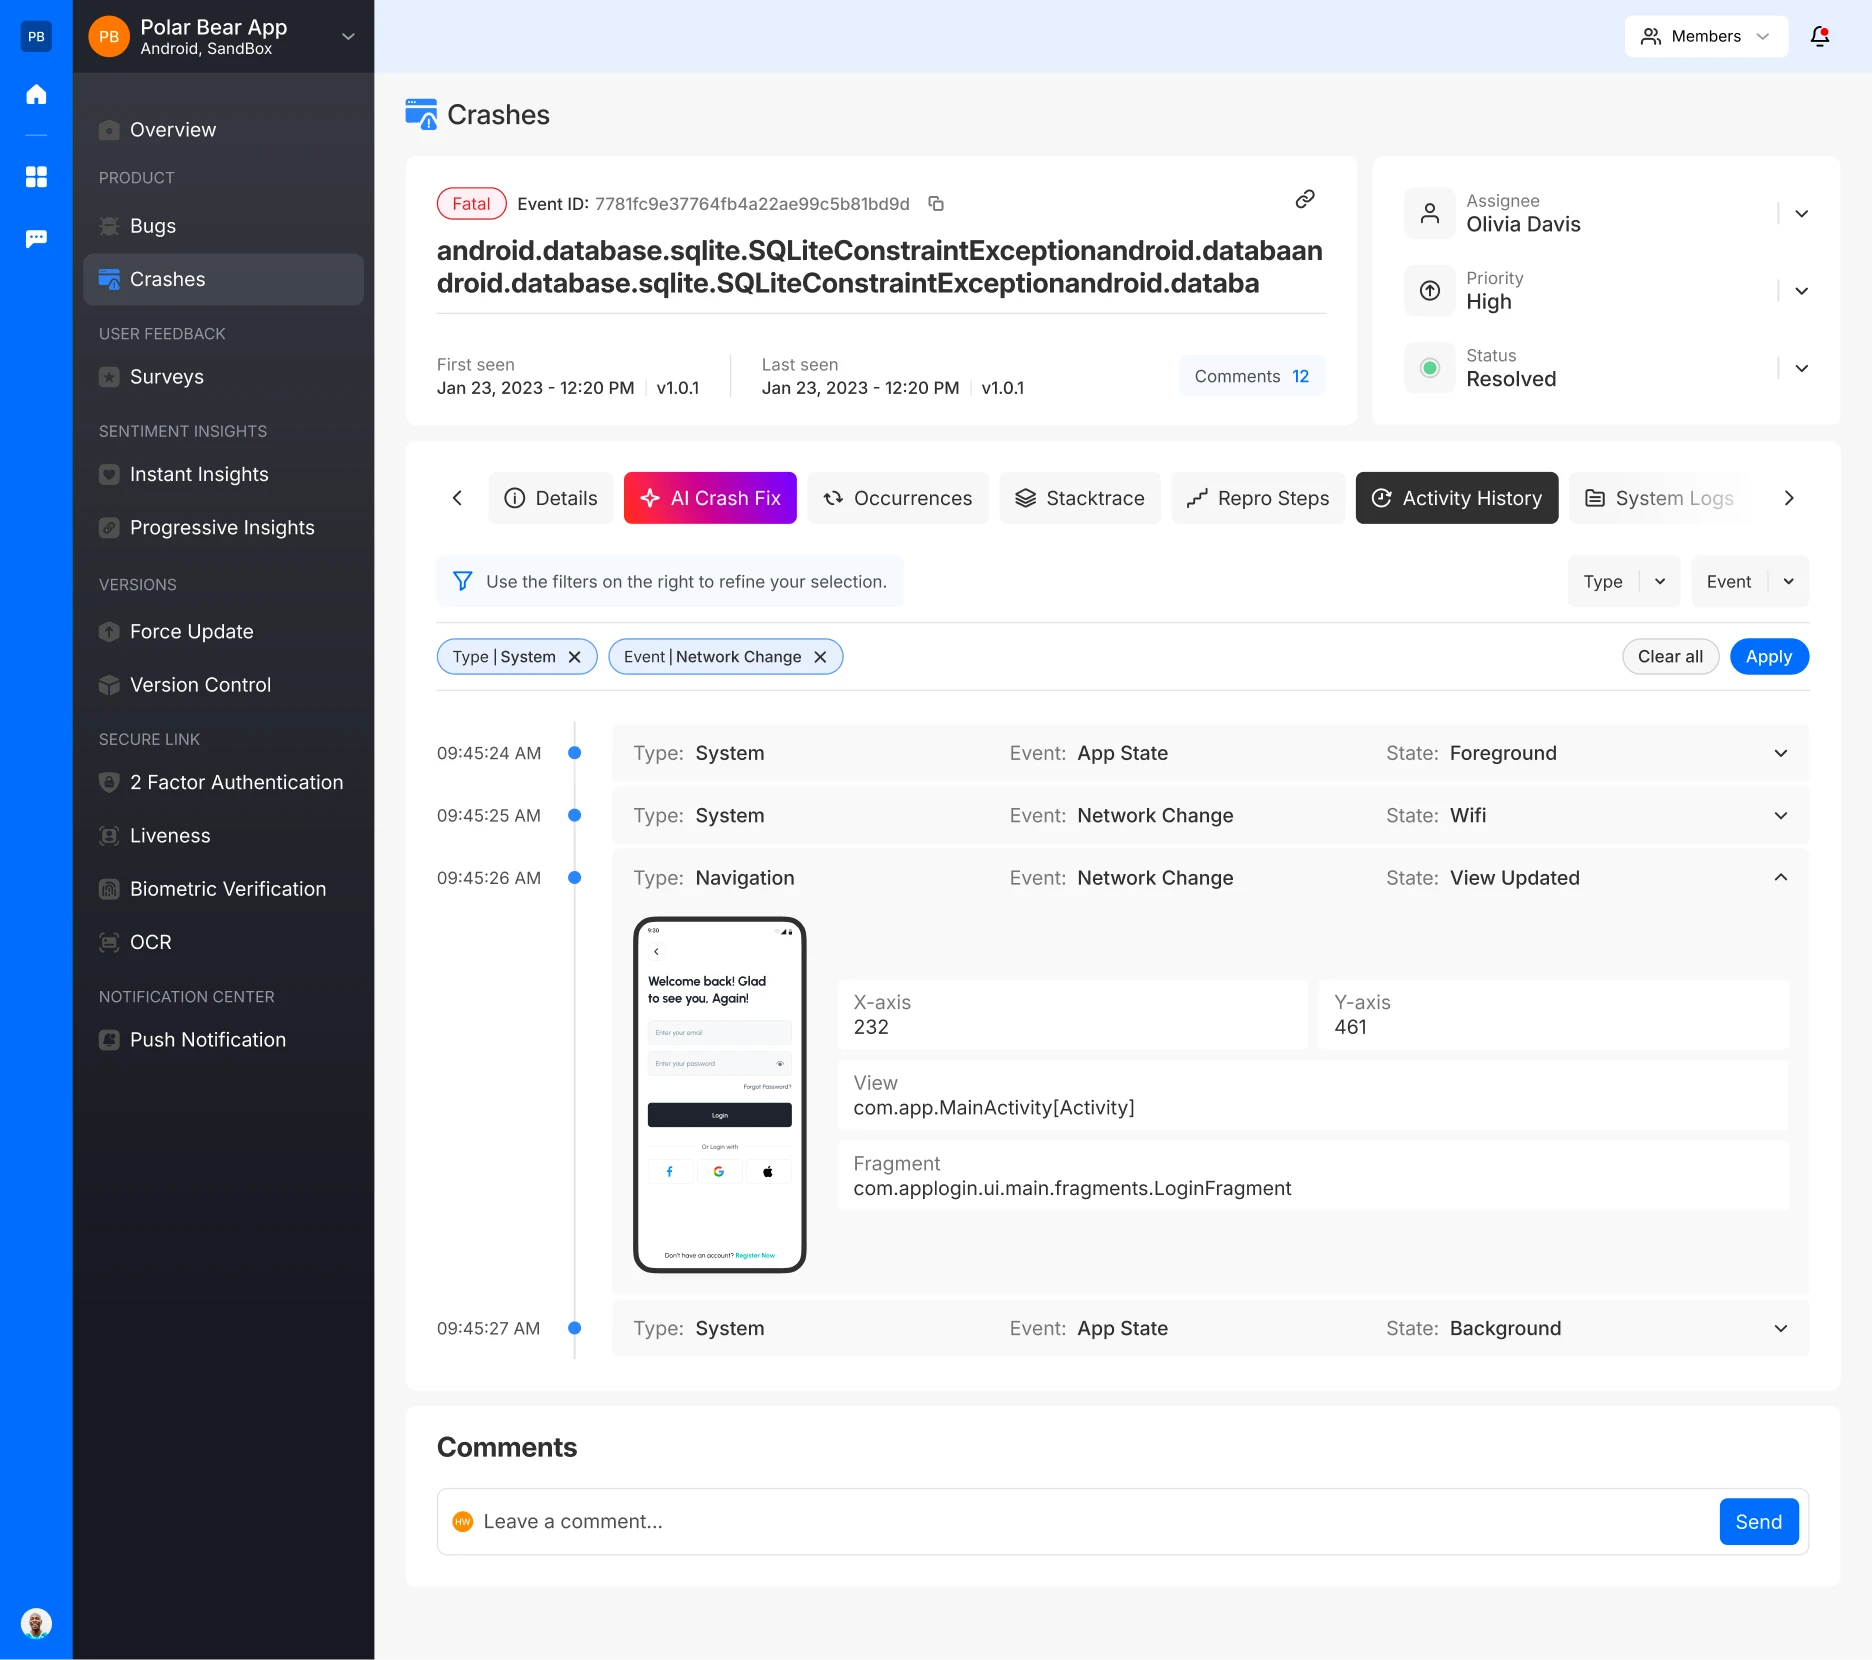Viewport: 1872px width, 1660px height.
Task: Click the link icon in crash header
Action: pyautogui.click(x=1305, y=199)
